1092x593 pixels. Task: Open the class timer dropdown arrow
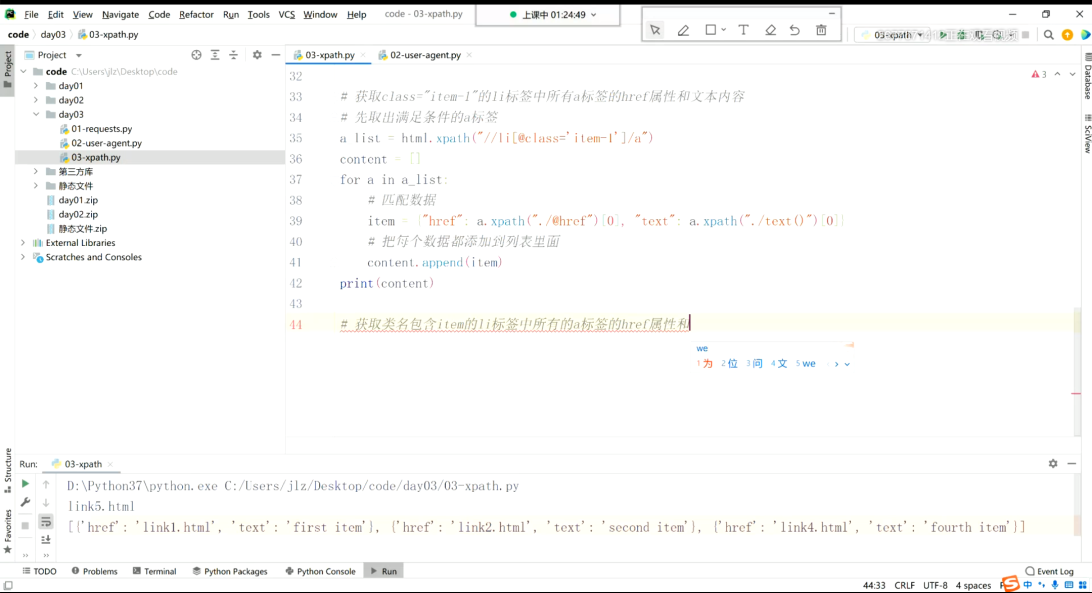(x=593, y=15)
